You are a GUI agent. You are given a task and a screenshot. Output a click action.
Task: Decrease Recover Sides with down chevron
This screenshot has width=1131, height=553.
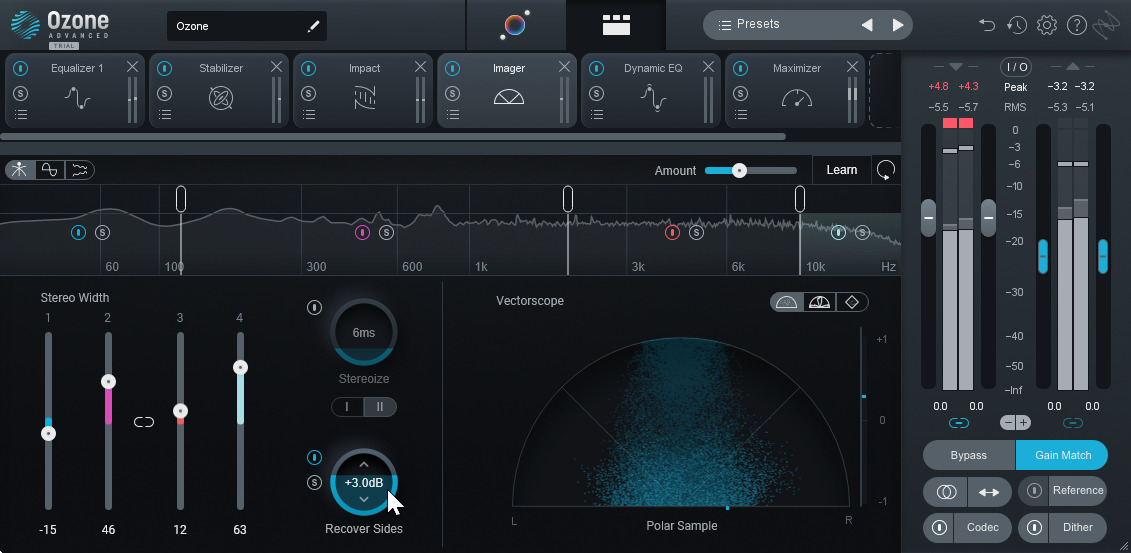(x=364, y=499)
